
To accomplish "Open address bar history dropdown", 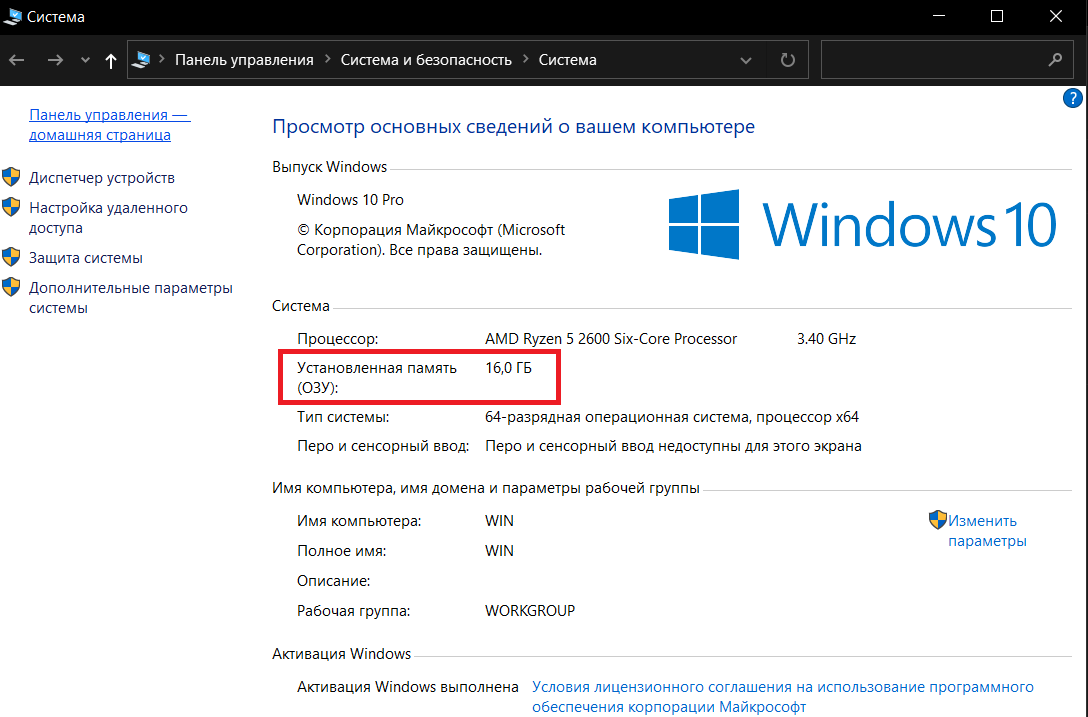I will [746, 60].
